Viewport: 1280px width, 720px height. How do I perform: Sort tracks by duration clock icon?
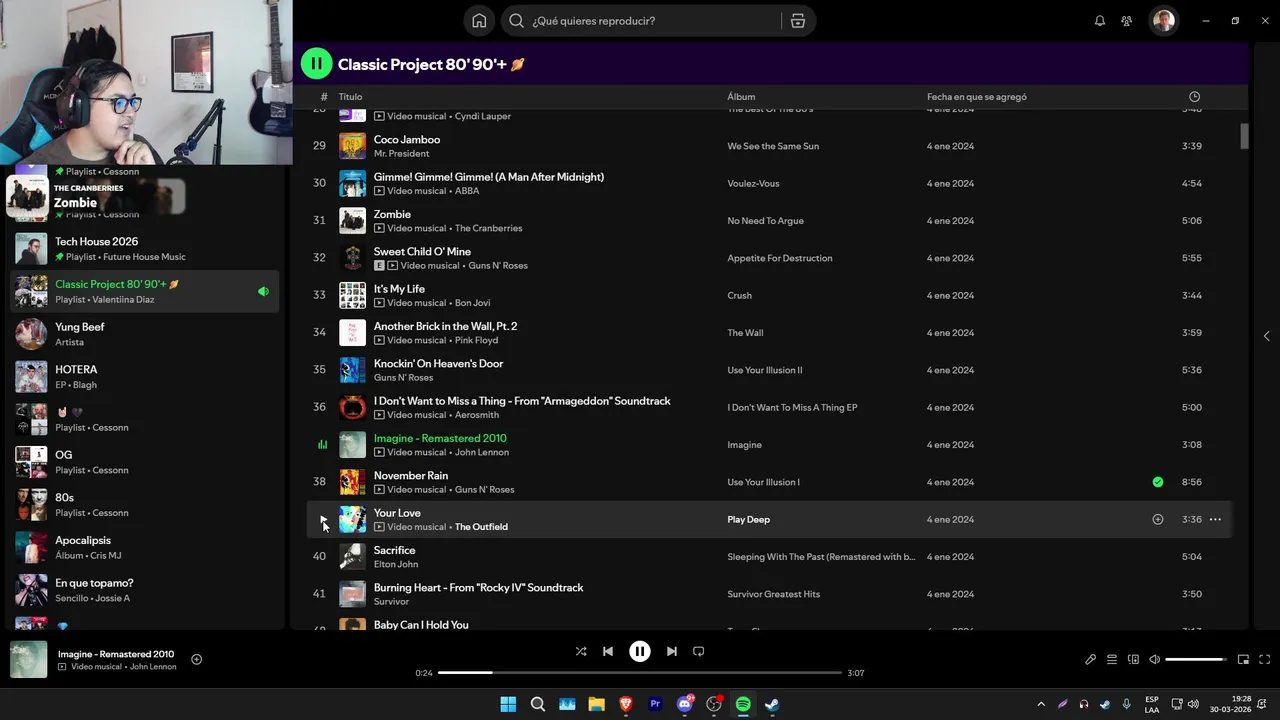point(1194,97)
